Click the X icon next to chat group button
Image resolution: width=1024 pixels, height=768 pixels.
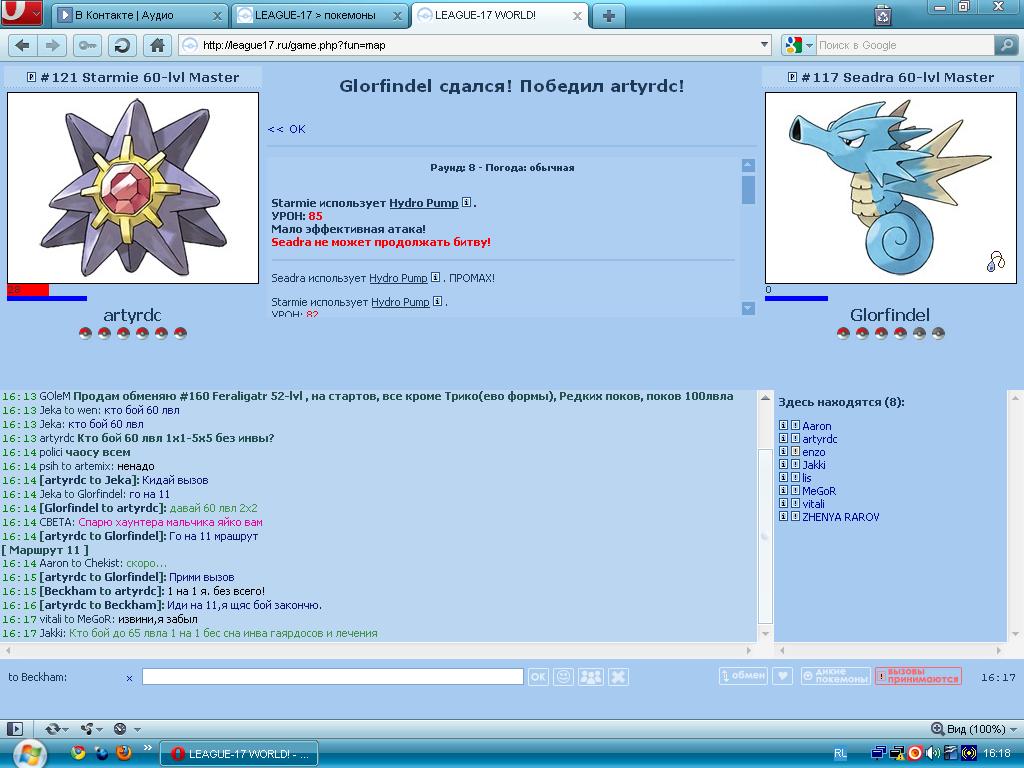click(618, 677)
